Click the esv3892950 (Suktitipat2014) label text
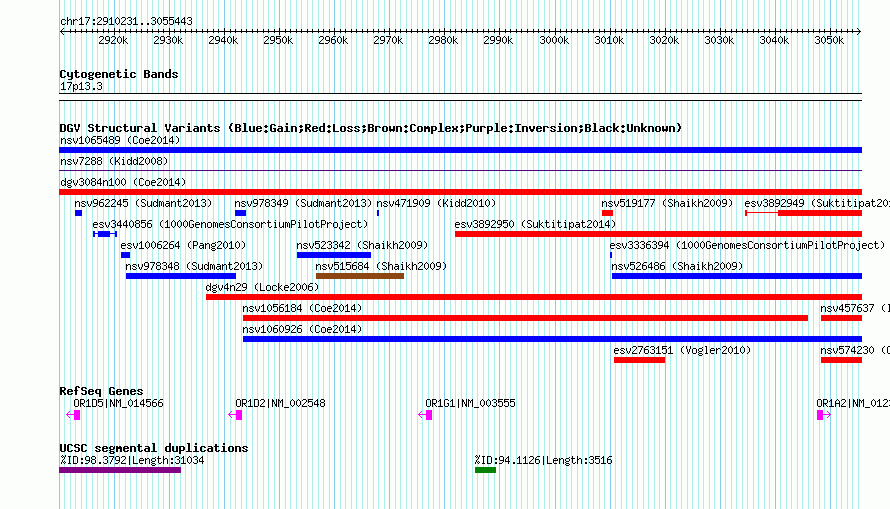Image resolution: width=890 pixels, height=509 pixels. coord(535,224)
